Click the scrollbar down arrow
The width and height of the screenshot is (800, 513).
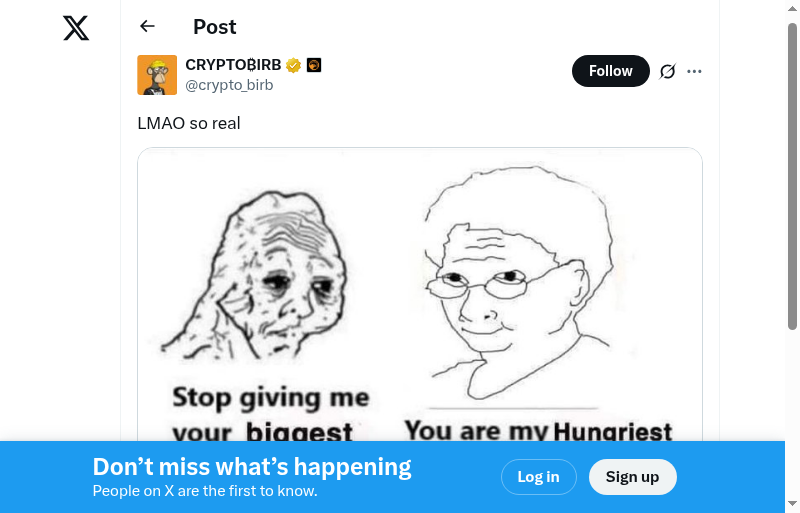[x=792, y=504]
